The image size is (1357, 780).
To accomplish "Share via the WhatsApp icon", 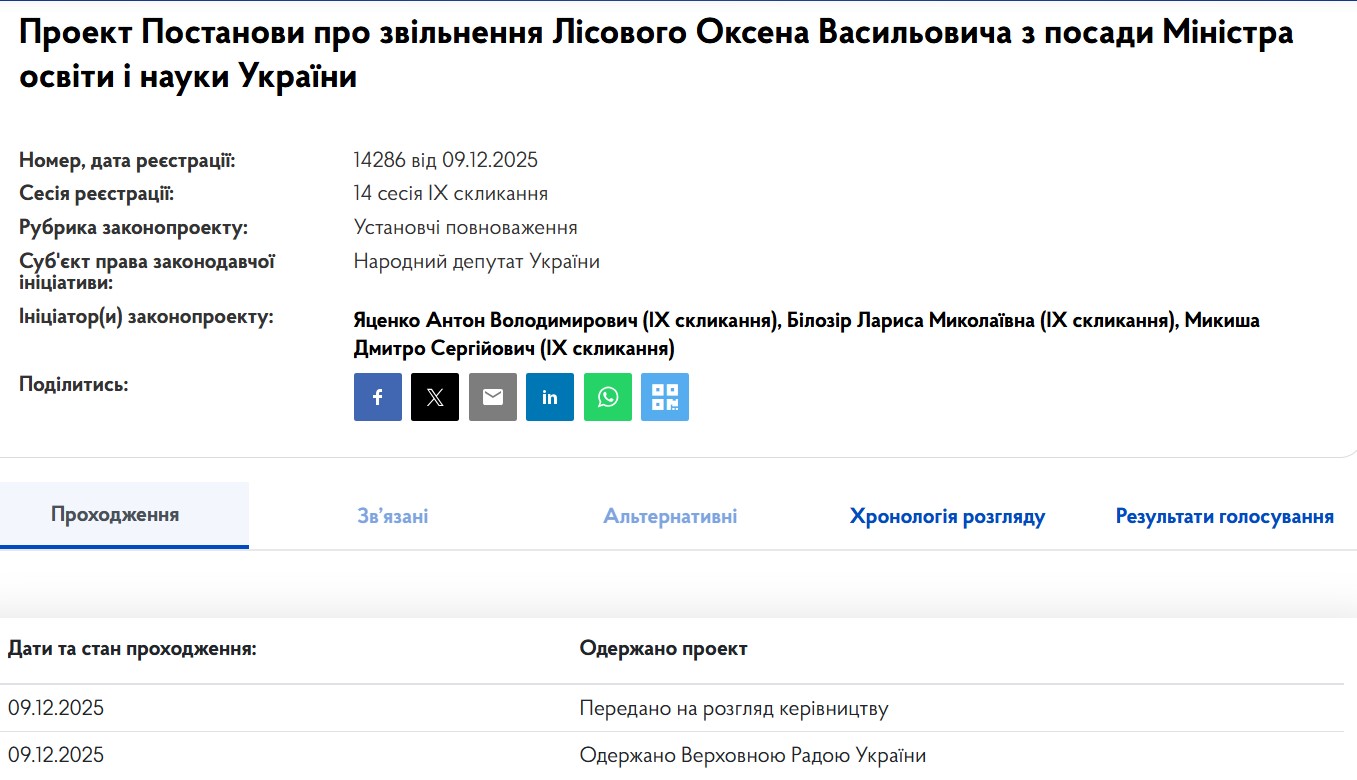I will point(608,397).
